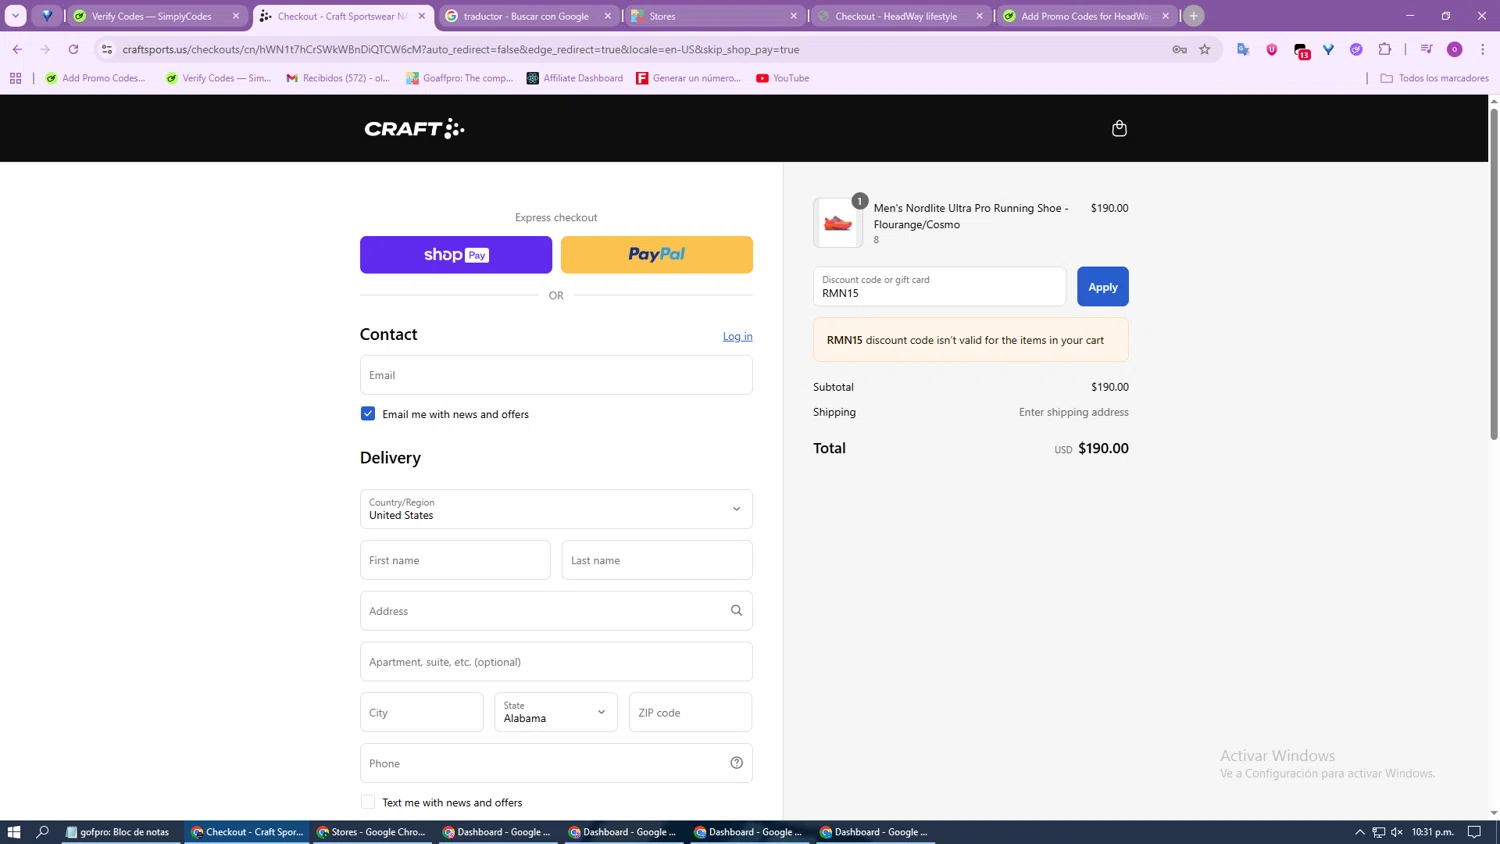Focus the Phone field

click(556, 763)
